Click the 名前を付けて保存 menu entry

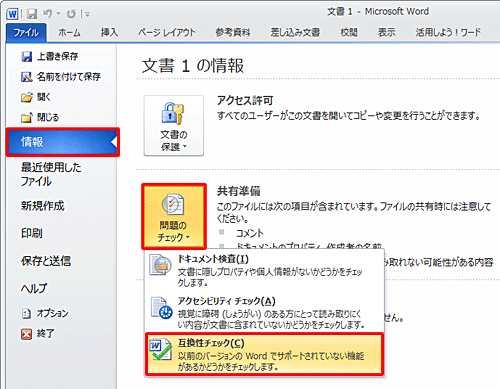click(x=69, y=77)
